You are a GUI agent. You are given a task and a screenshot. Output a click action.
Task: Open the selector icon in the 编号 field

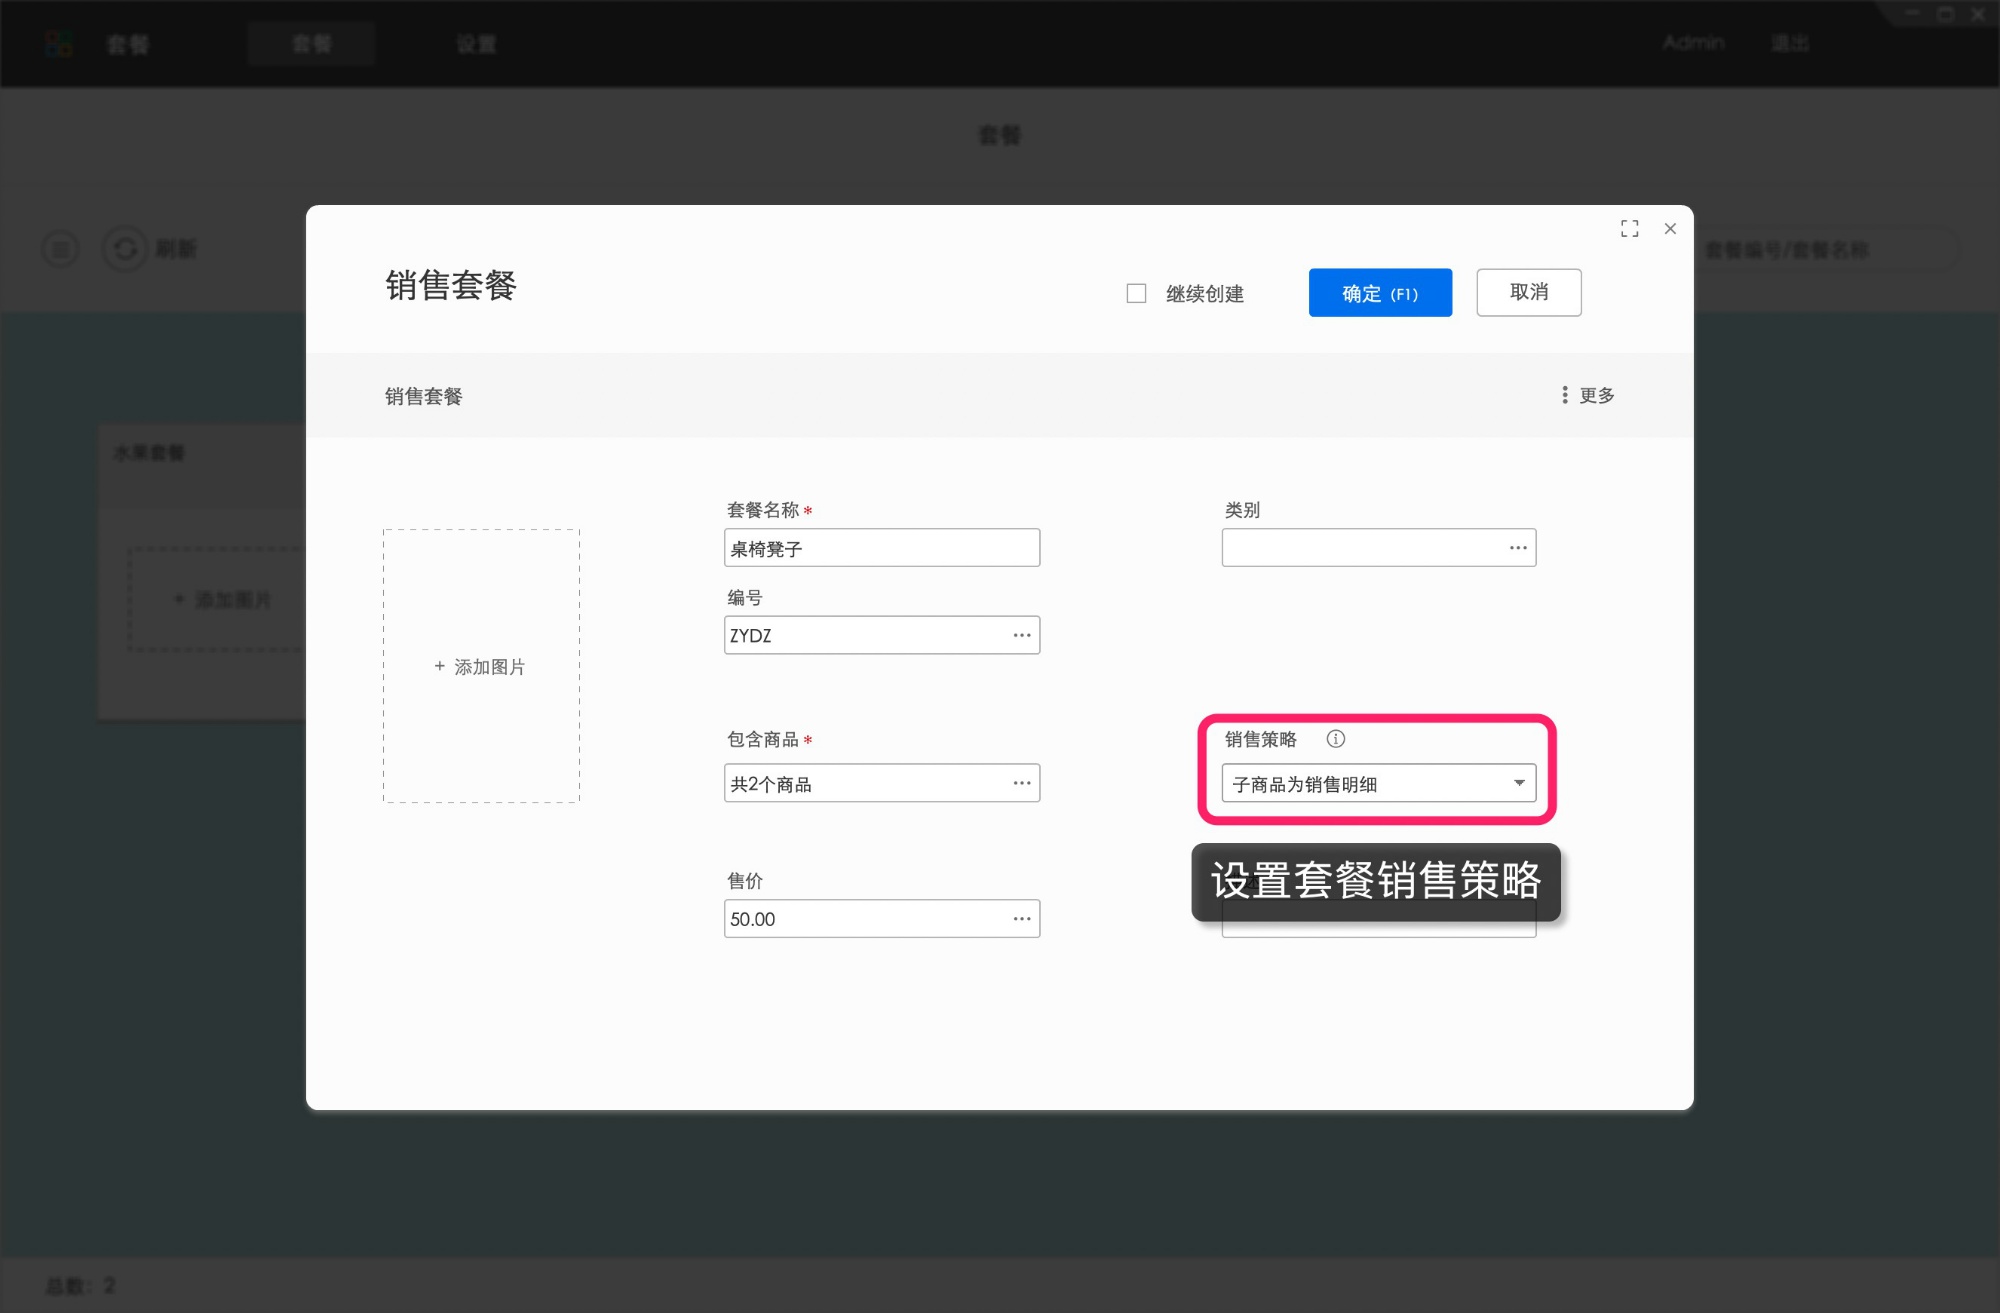click(1021, 634)
